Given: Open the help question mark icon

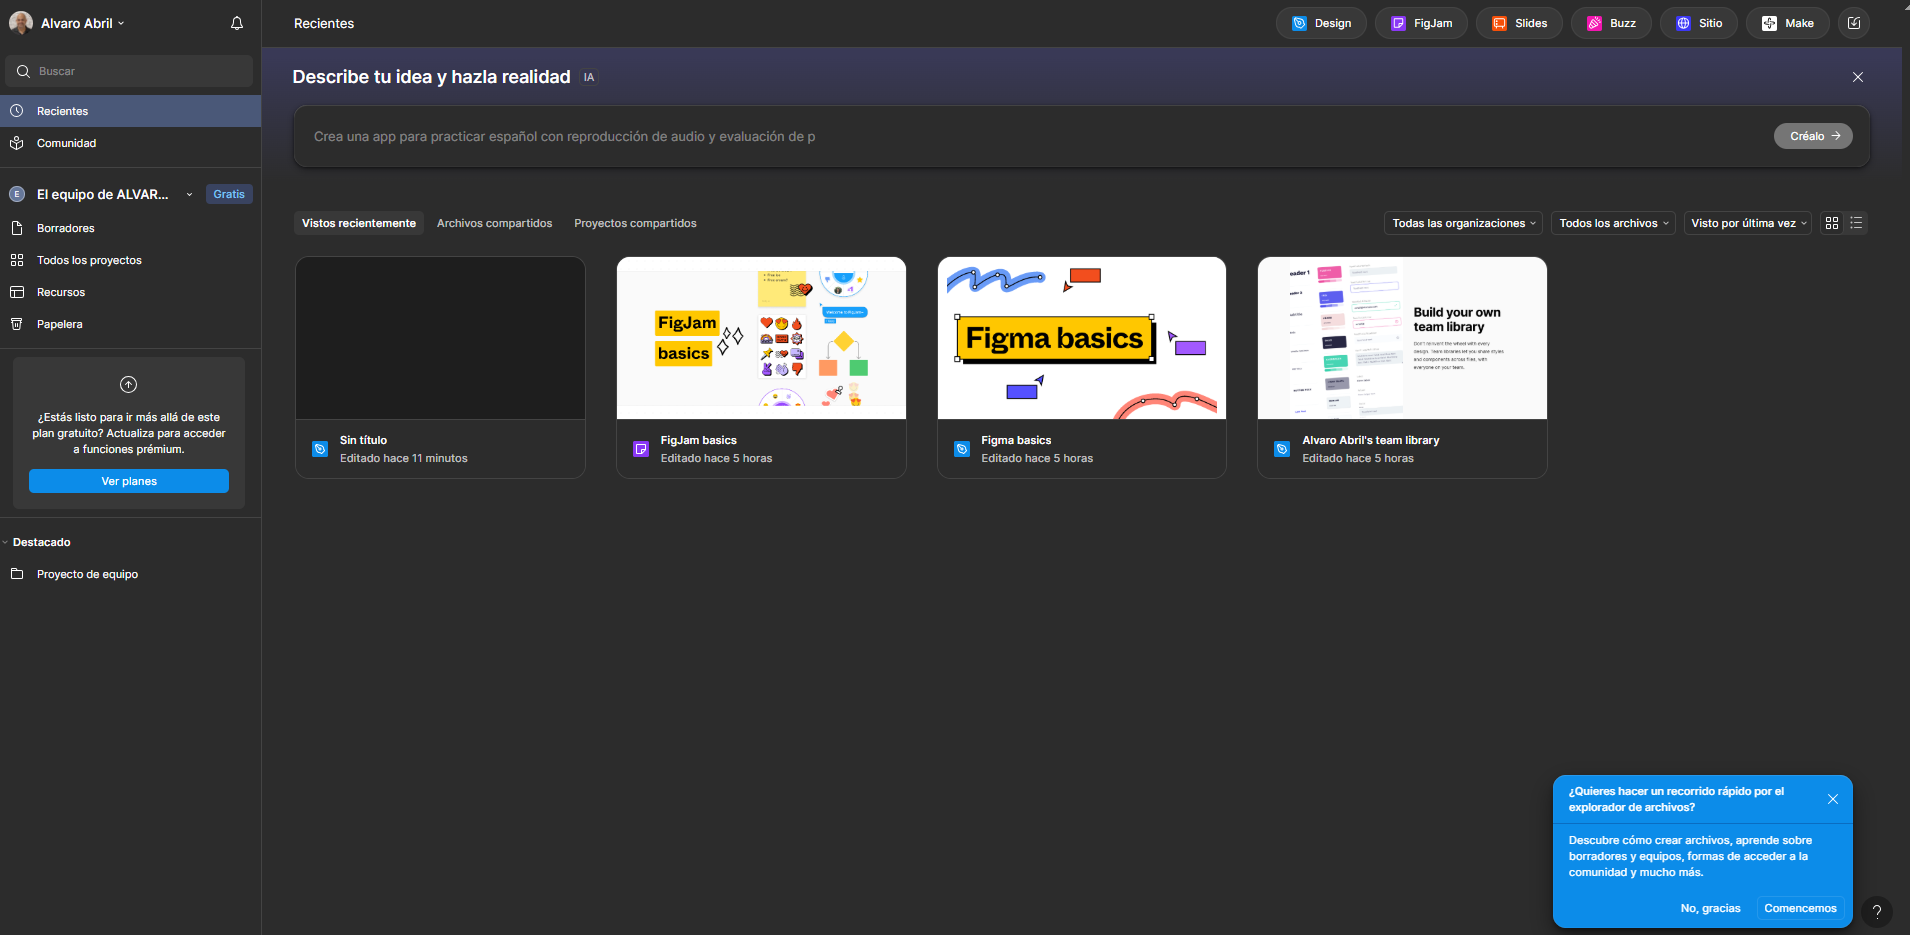Looking at the screenshot, I should tap(1877, 911).
